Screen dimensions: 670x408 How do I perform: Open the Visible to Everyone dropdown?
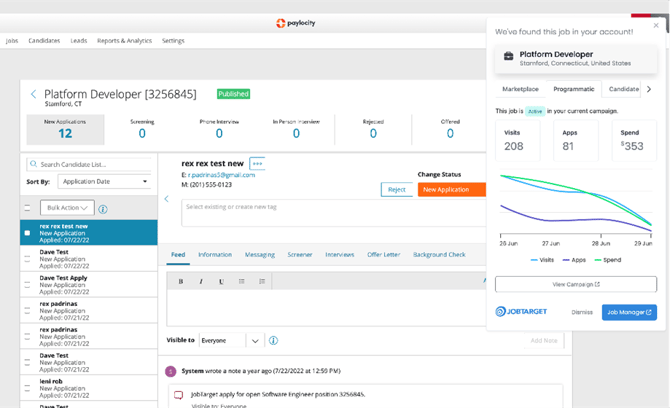click(231, 340)
